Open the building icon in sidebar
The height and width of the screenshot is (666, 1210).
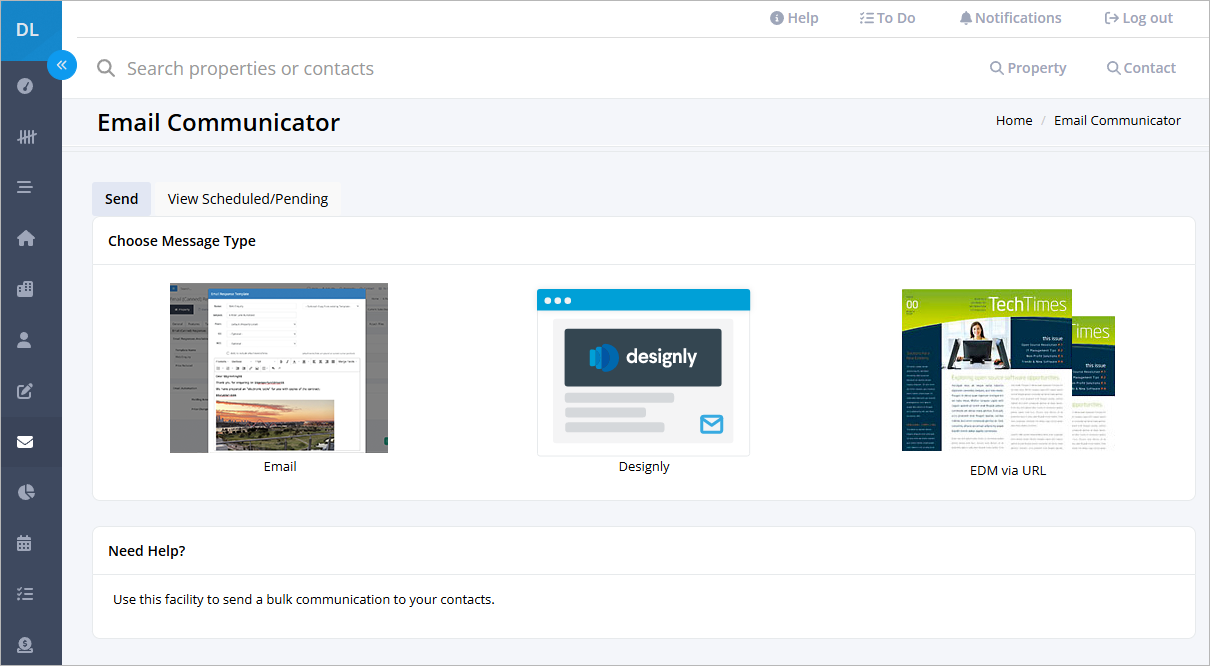click(26, 289)
